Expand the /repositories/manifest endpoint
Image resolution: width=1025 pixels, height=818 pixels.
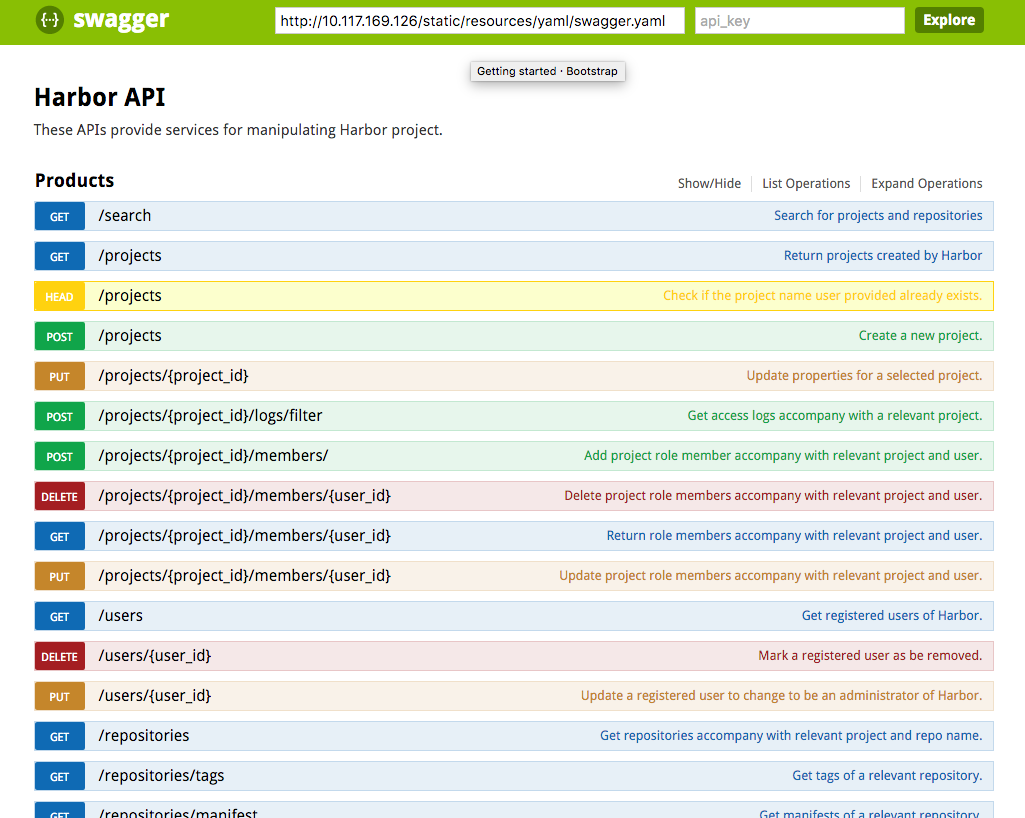pos(177,812)
